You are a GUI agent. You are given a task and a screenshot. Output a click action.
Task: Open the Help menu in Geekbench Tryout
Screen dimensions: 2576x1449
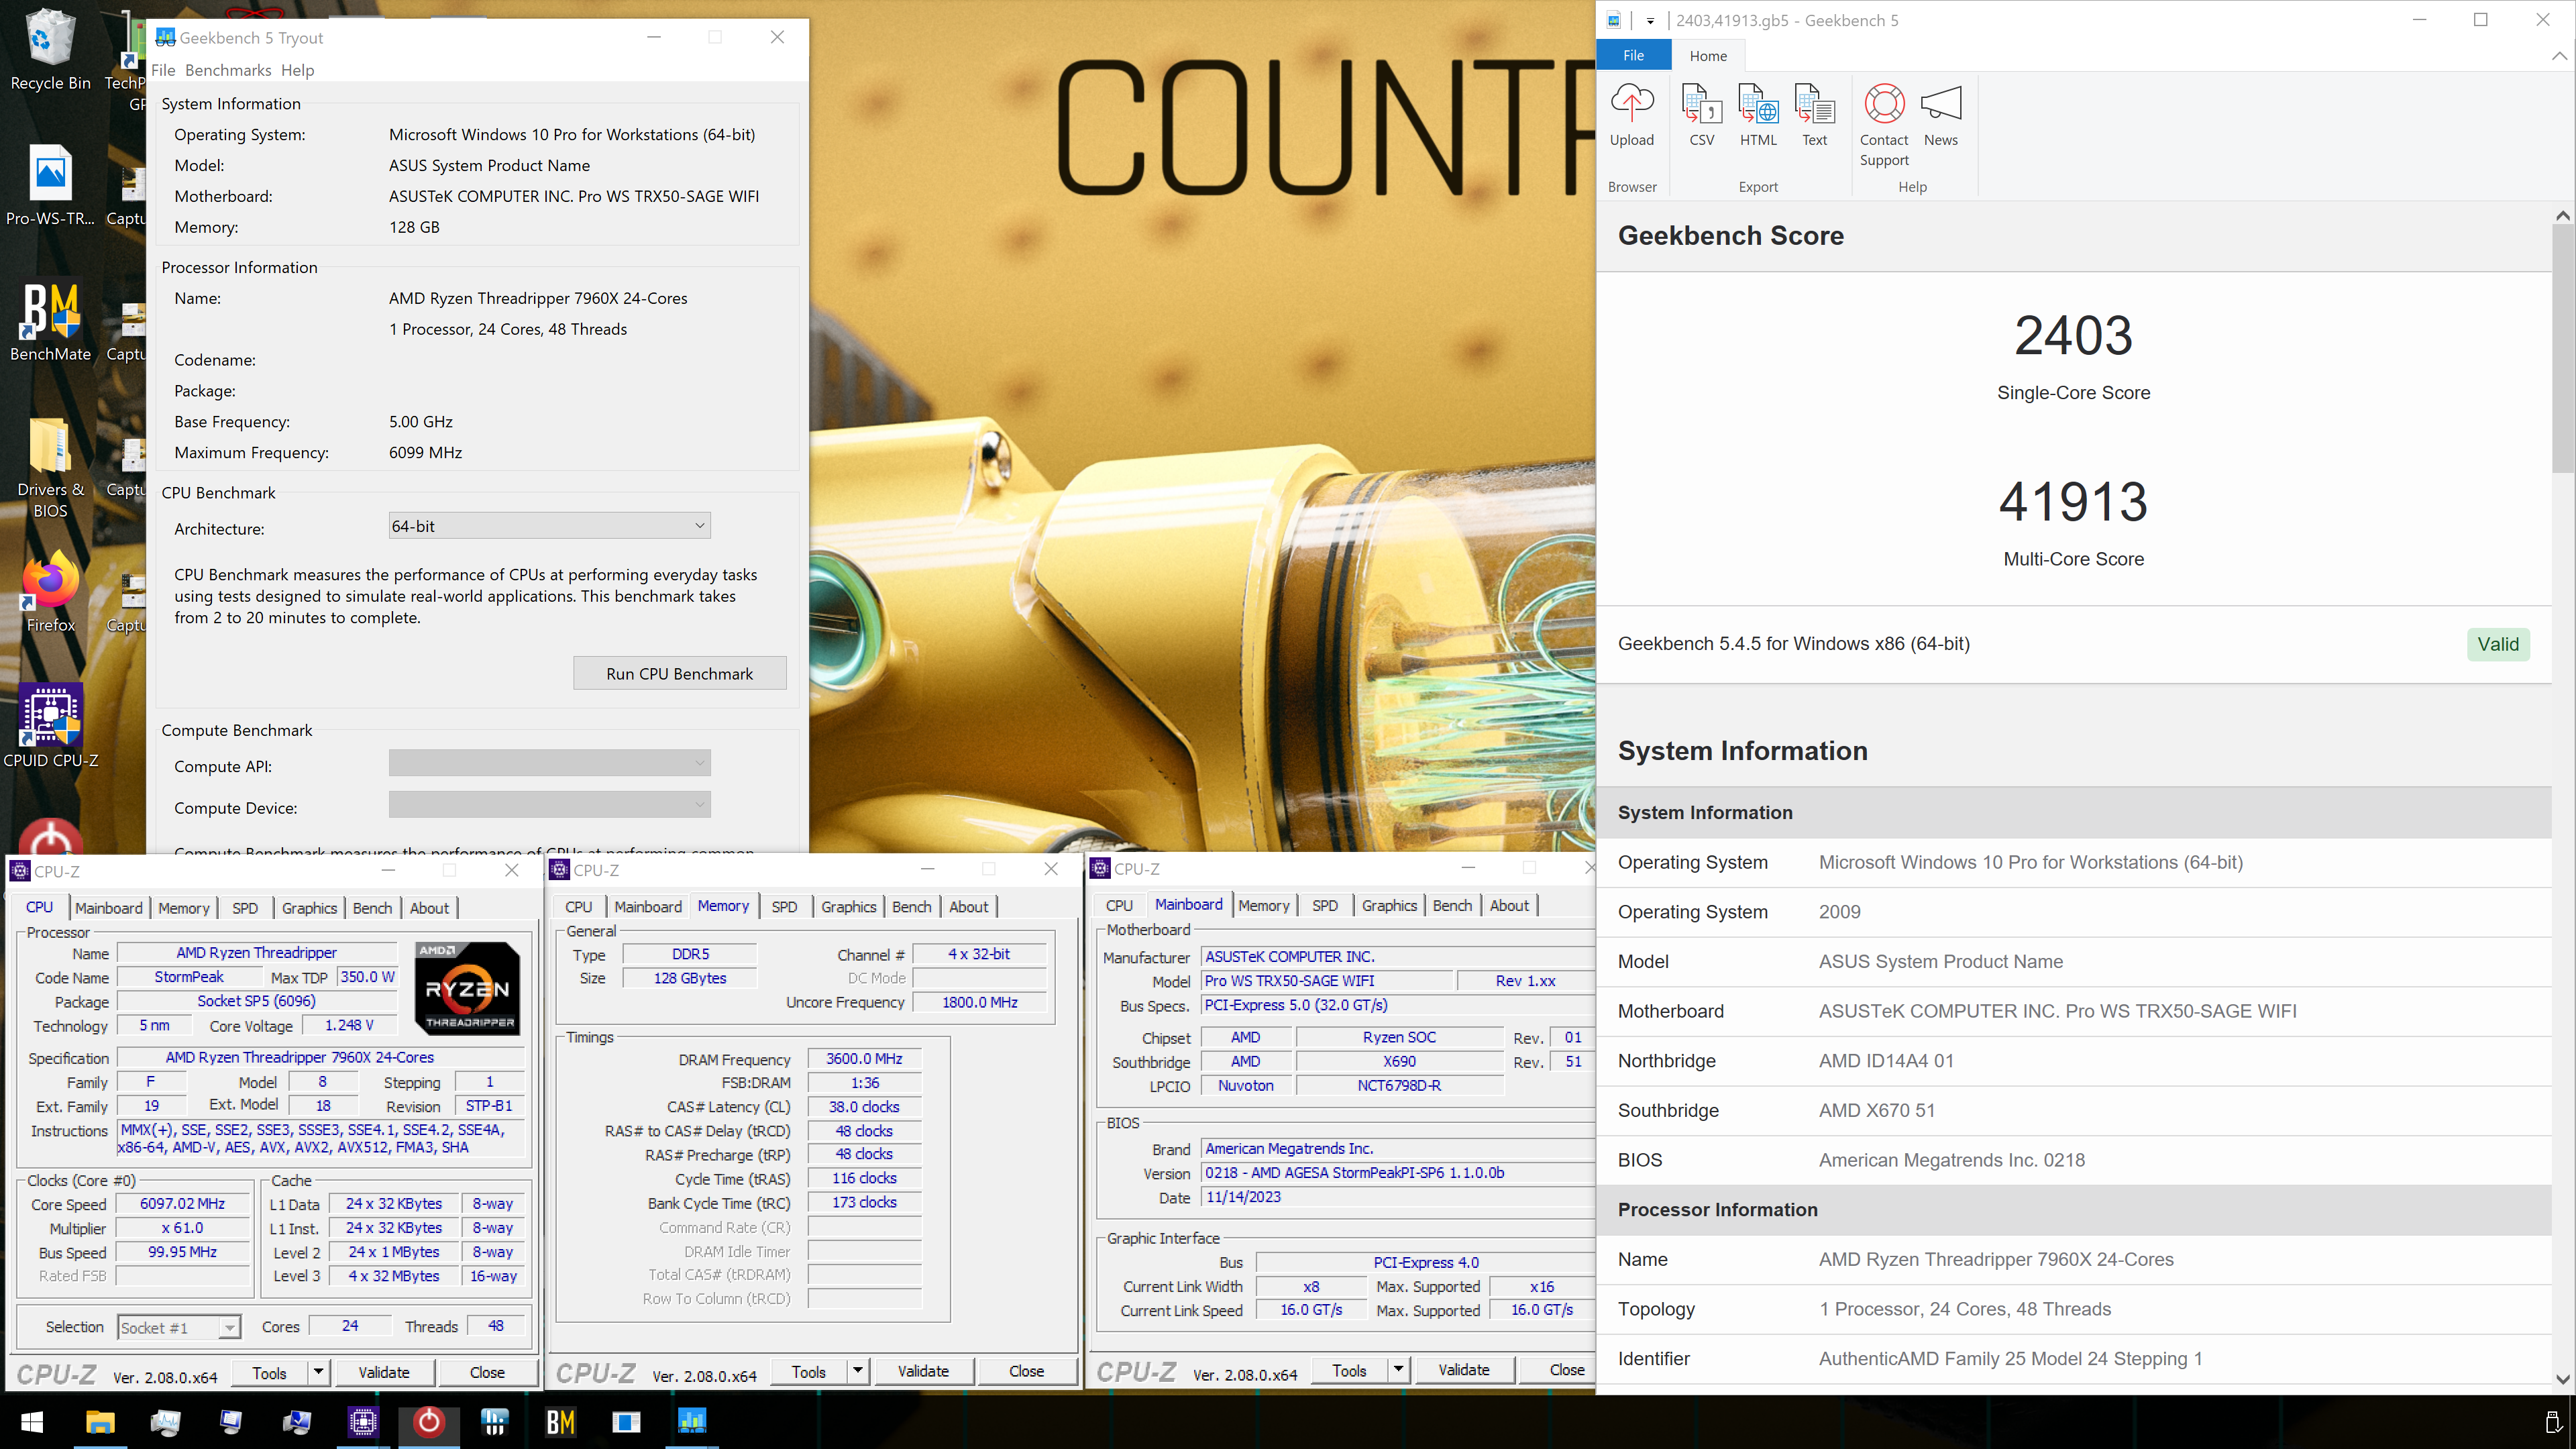click(297, 70)
